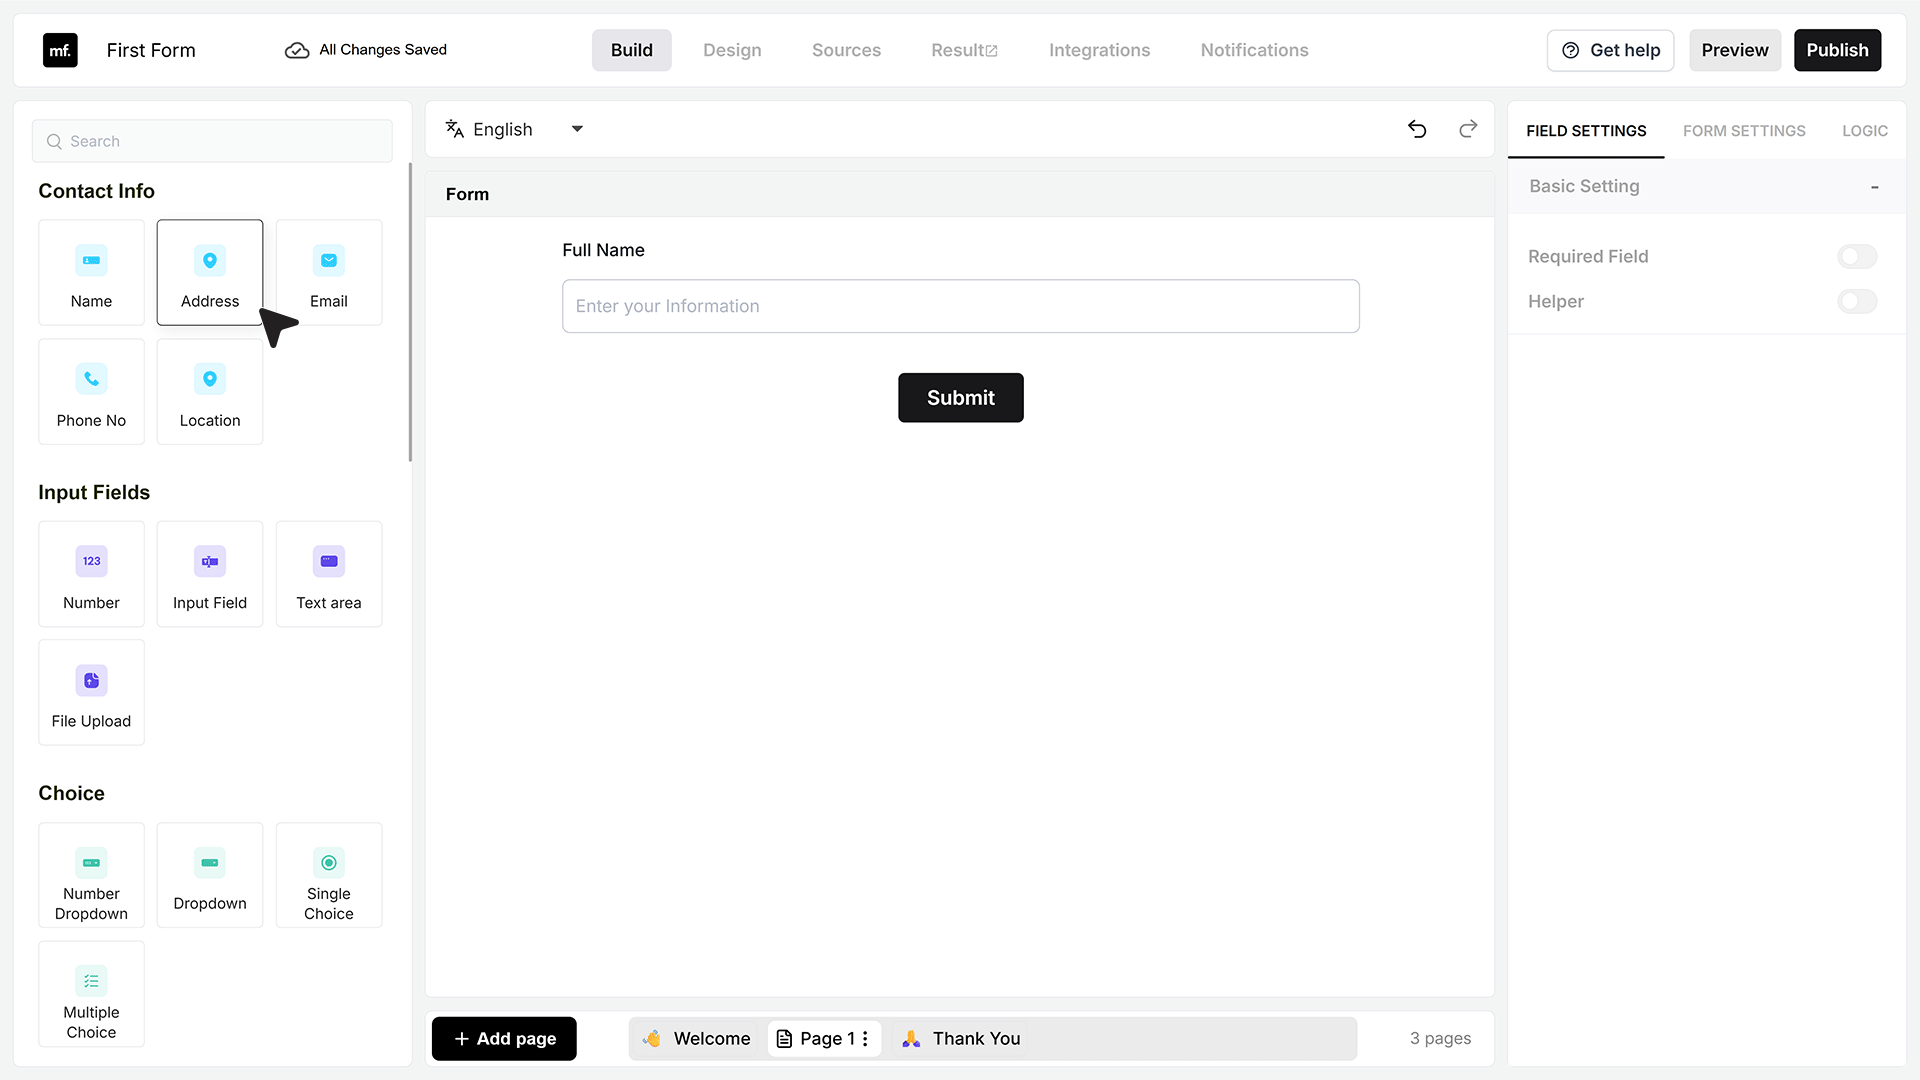Toggle the Helper switch
This screenshot has width=1920, height=1080.
pos(1857,302)
